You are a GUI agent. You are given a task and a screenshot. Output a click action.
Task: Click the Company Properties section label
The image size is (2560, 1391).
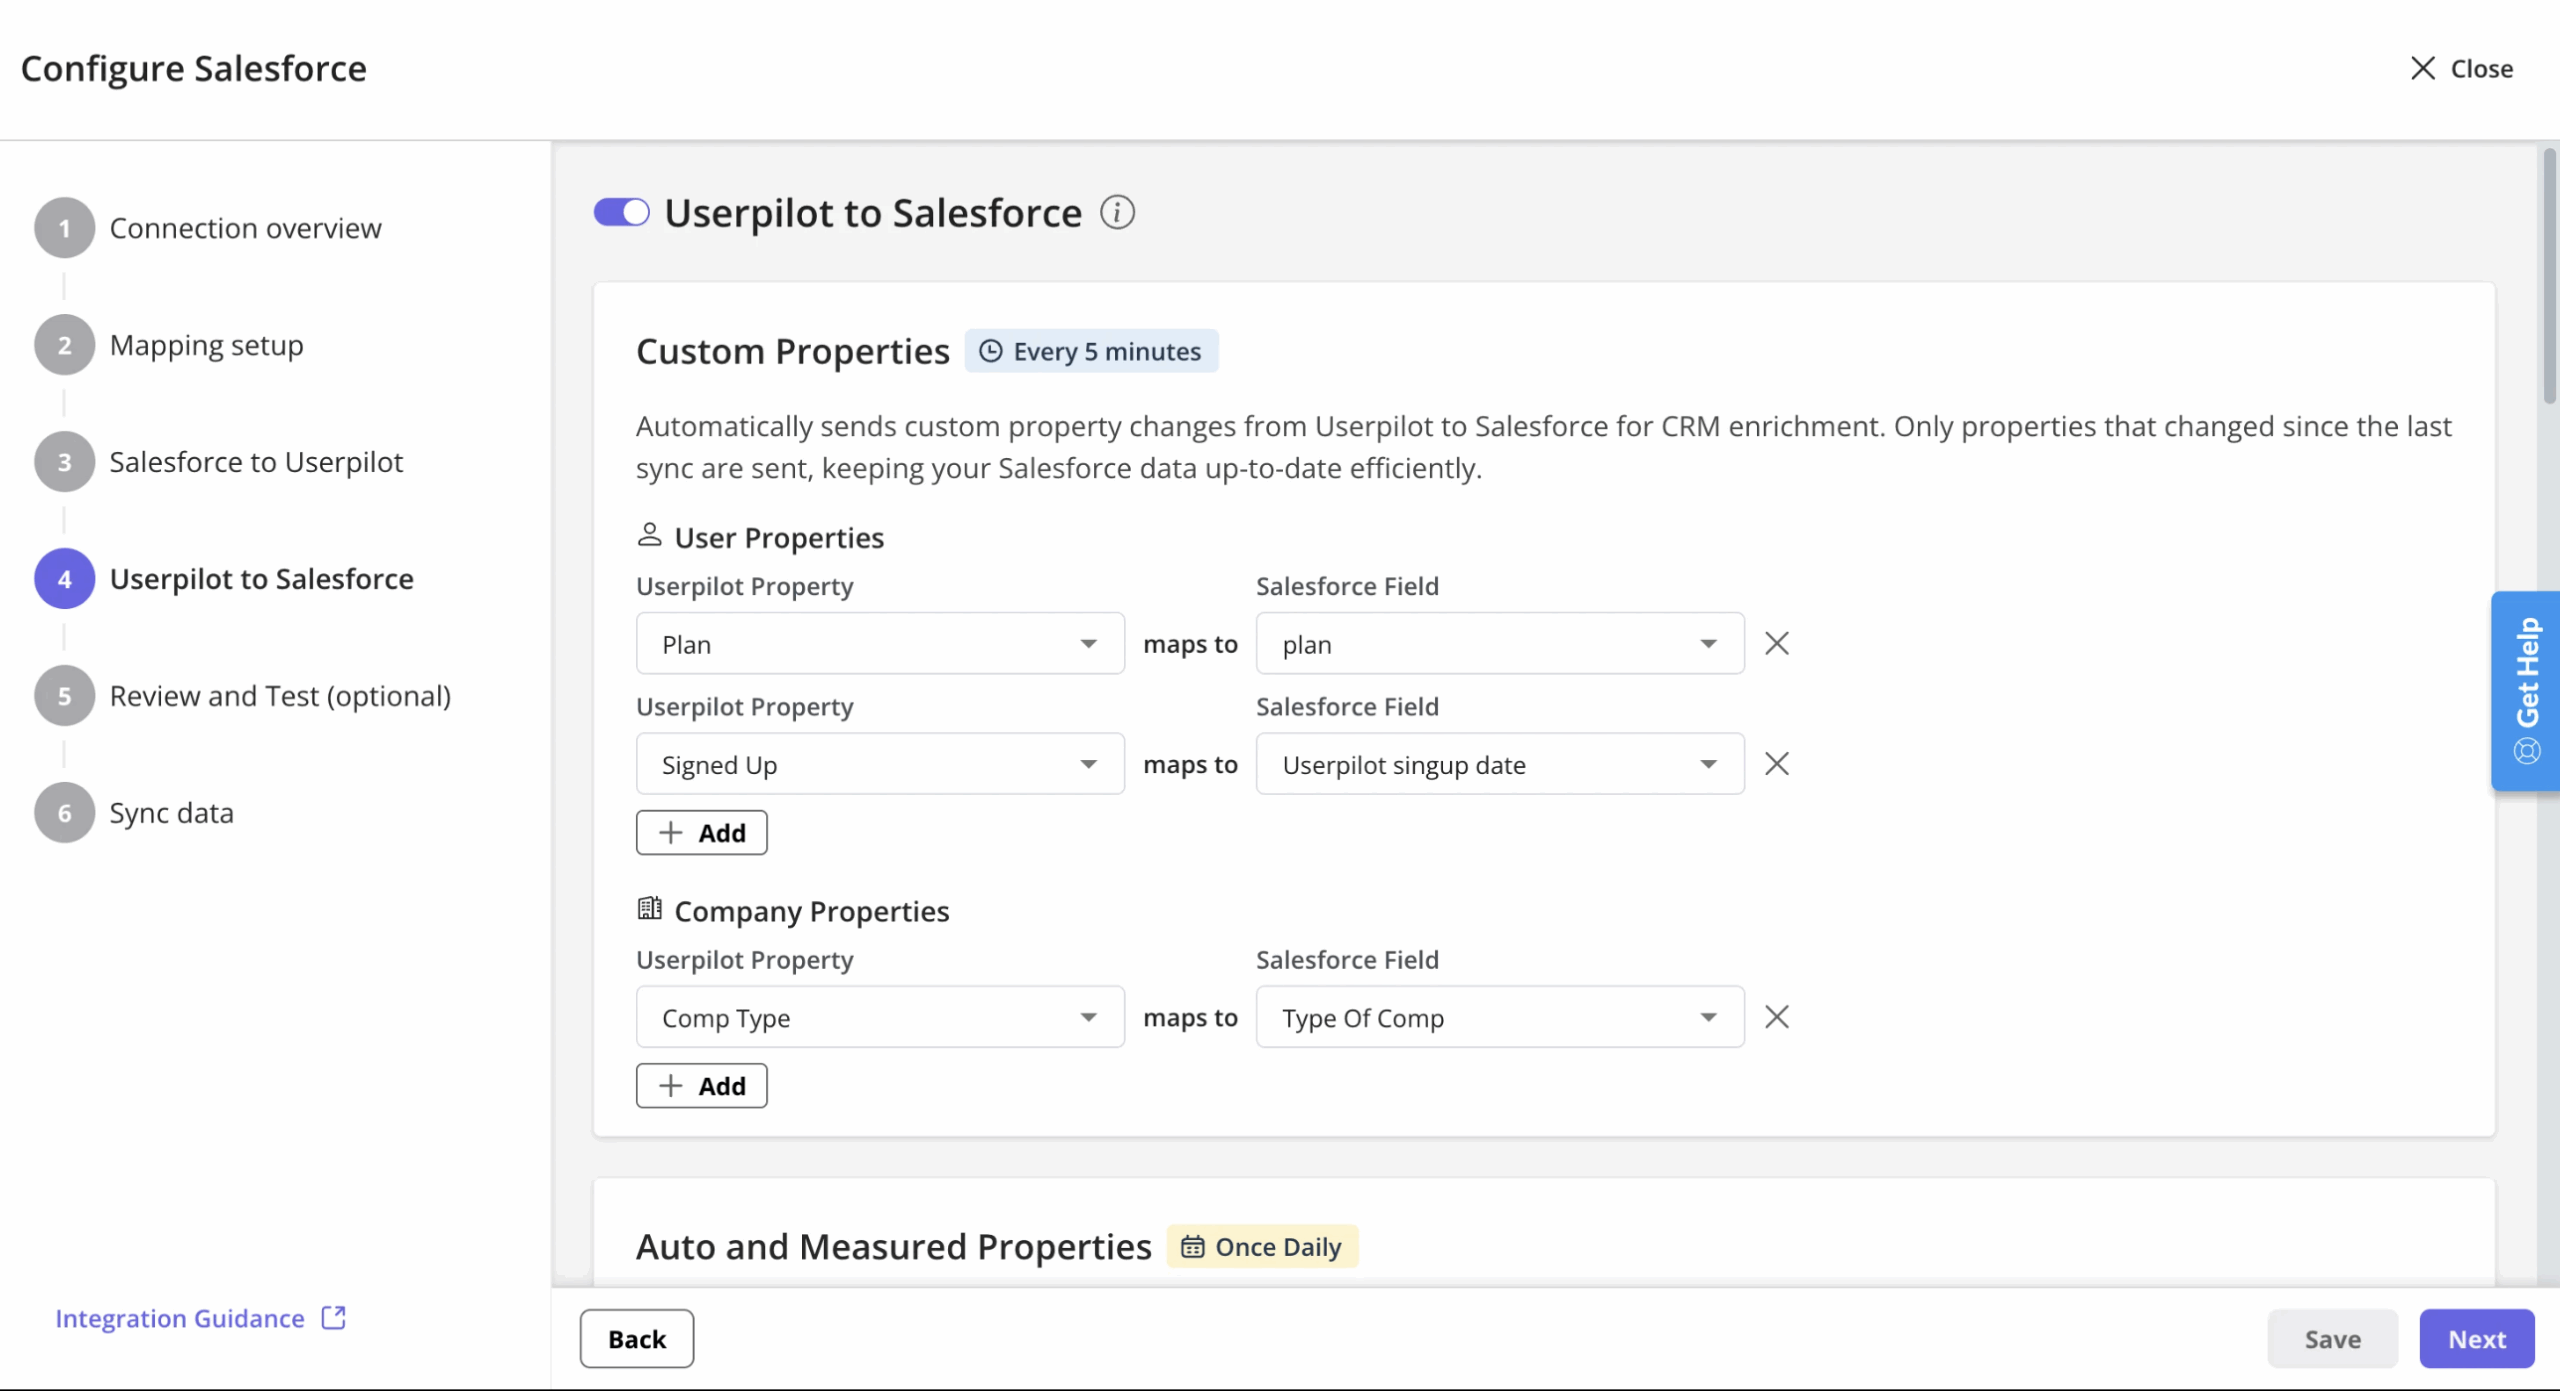pyautogui.click(x=812, y=911)
